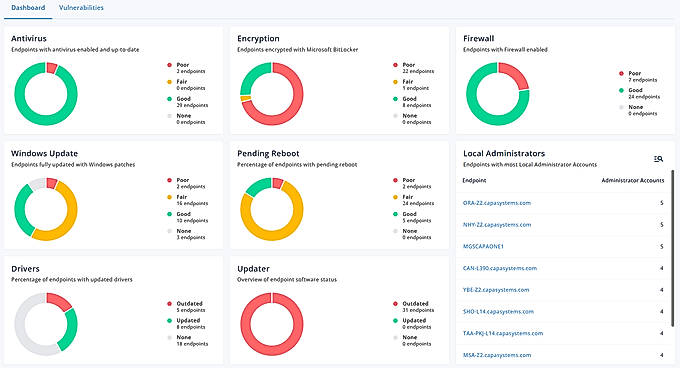The image size is (680, 368).
Task: Open the Vulnerabilities tab
Action: pyautogui.click(x=81, y=8)
